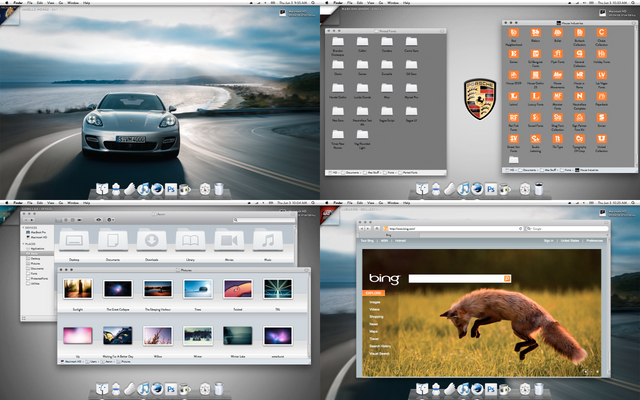This screenshot has width=640, height=400.
Task: Click the Hotmail link on Bing page
Action: click(x=400, y=241)
